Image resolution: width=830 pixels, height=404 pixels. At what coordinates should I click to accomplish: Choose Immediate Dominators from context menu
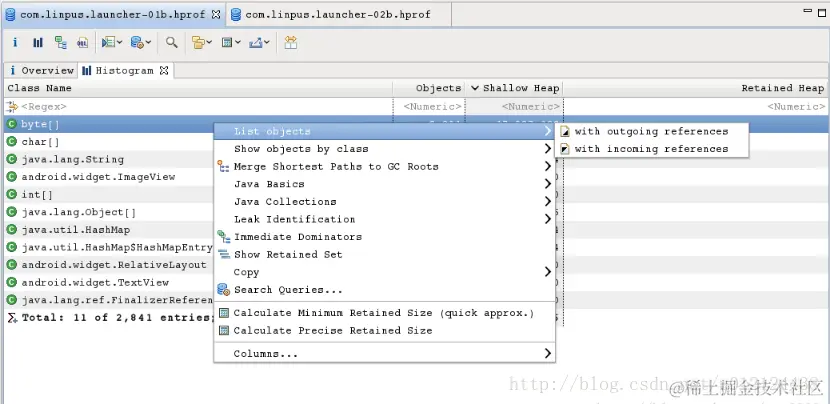point(384,237)
